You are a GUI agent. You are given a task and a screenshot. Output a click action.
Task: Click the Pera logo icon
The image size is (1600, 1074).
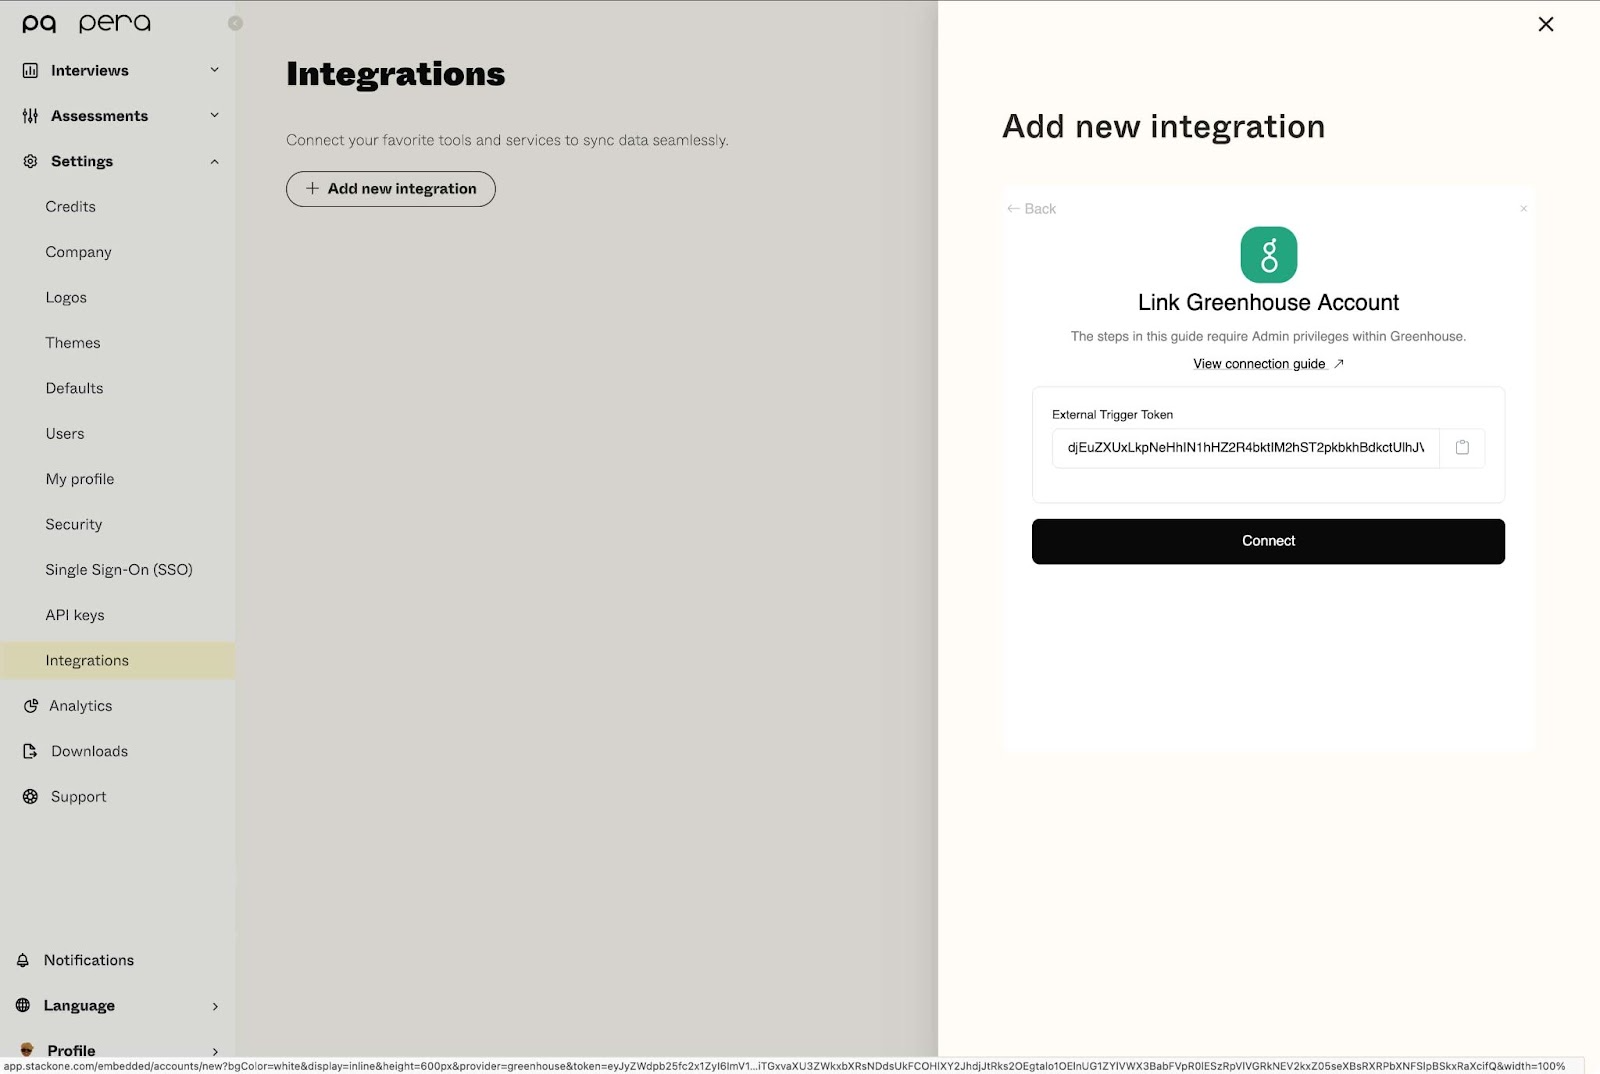pyautogui.click(x=39, y=23)
